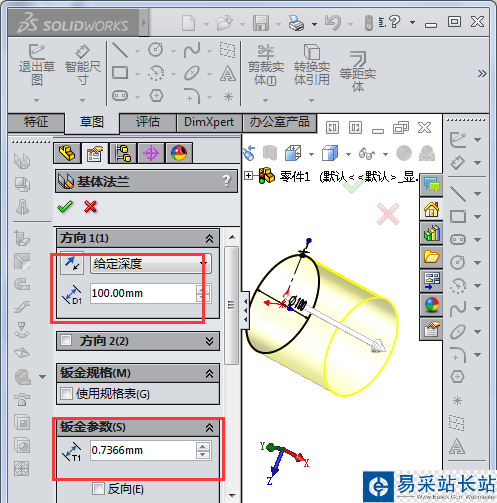Select the Ellipse tool in the ribbon

pos(192,73)
